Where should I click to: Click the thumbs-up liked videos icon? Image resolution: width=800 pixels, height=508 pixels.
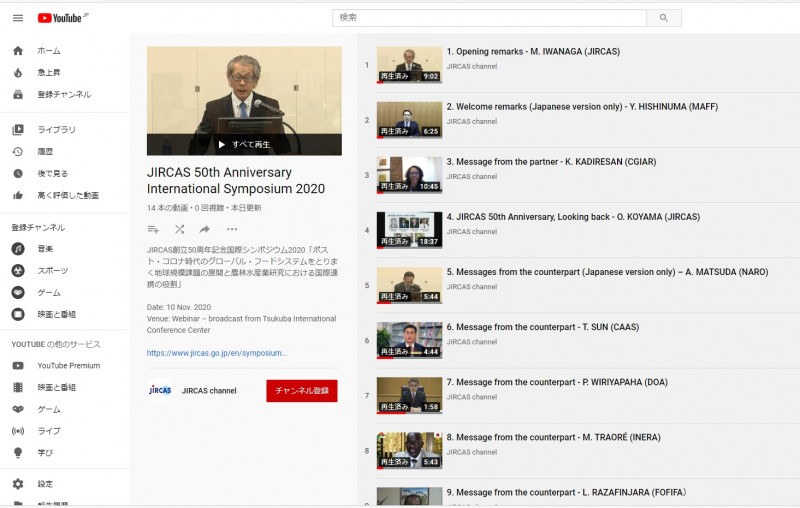tap(18, 195)
